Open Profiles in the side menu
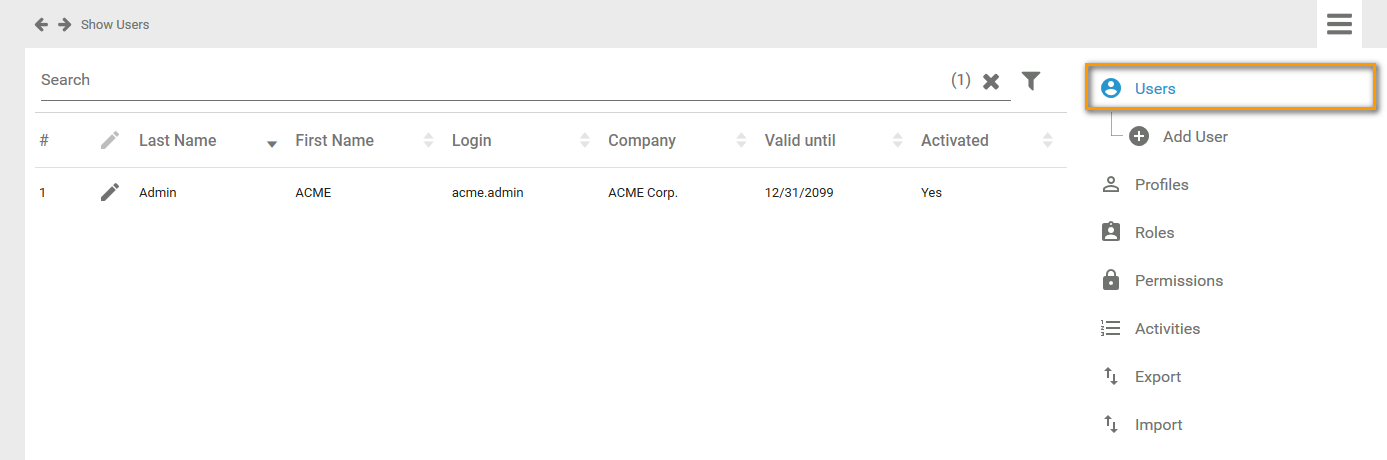Image resolution: width=1387 pixels, height=460 pixels. click(1161, 185)
